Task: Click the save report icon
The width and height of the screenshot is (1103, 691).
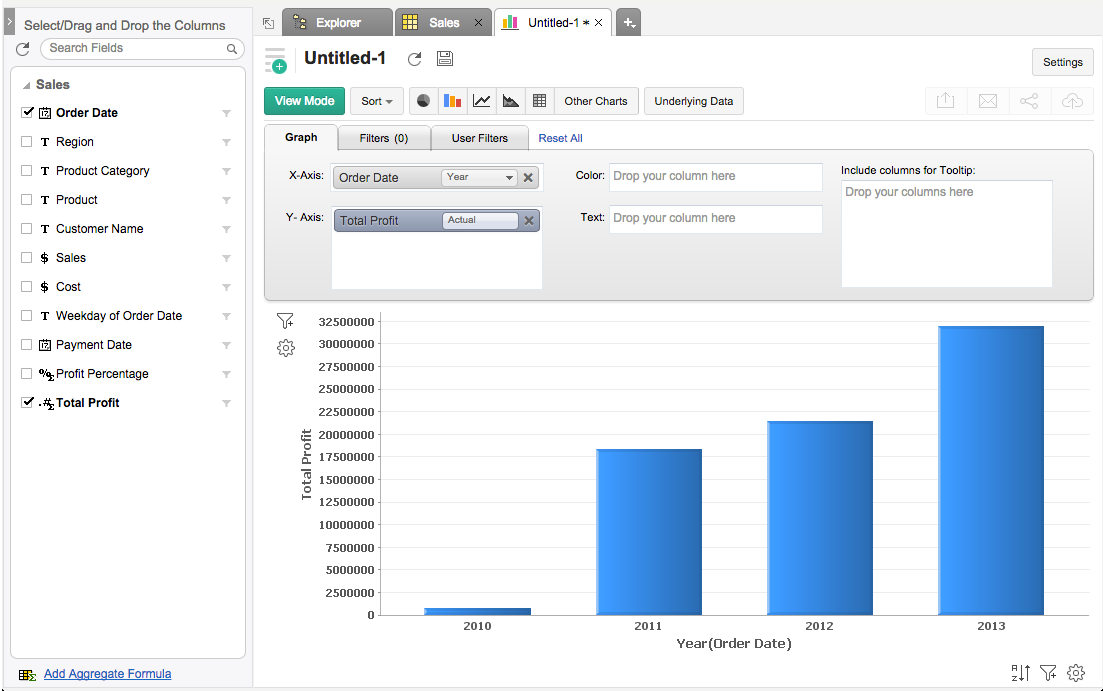Action: [x=445, y=59]
